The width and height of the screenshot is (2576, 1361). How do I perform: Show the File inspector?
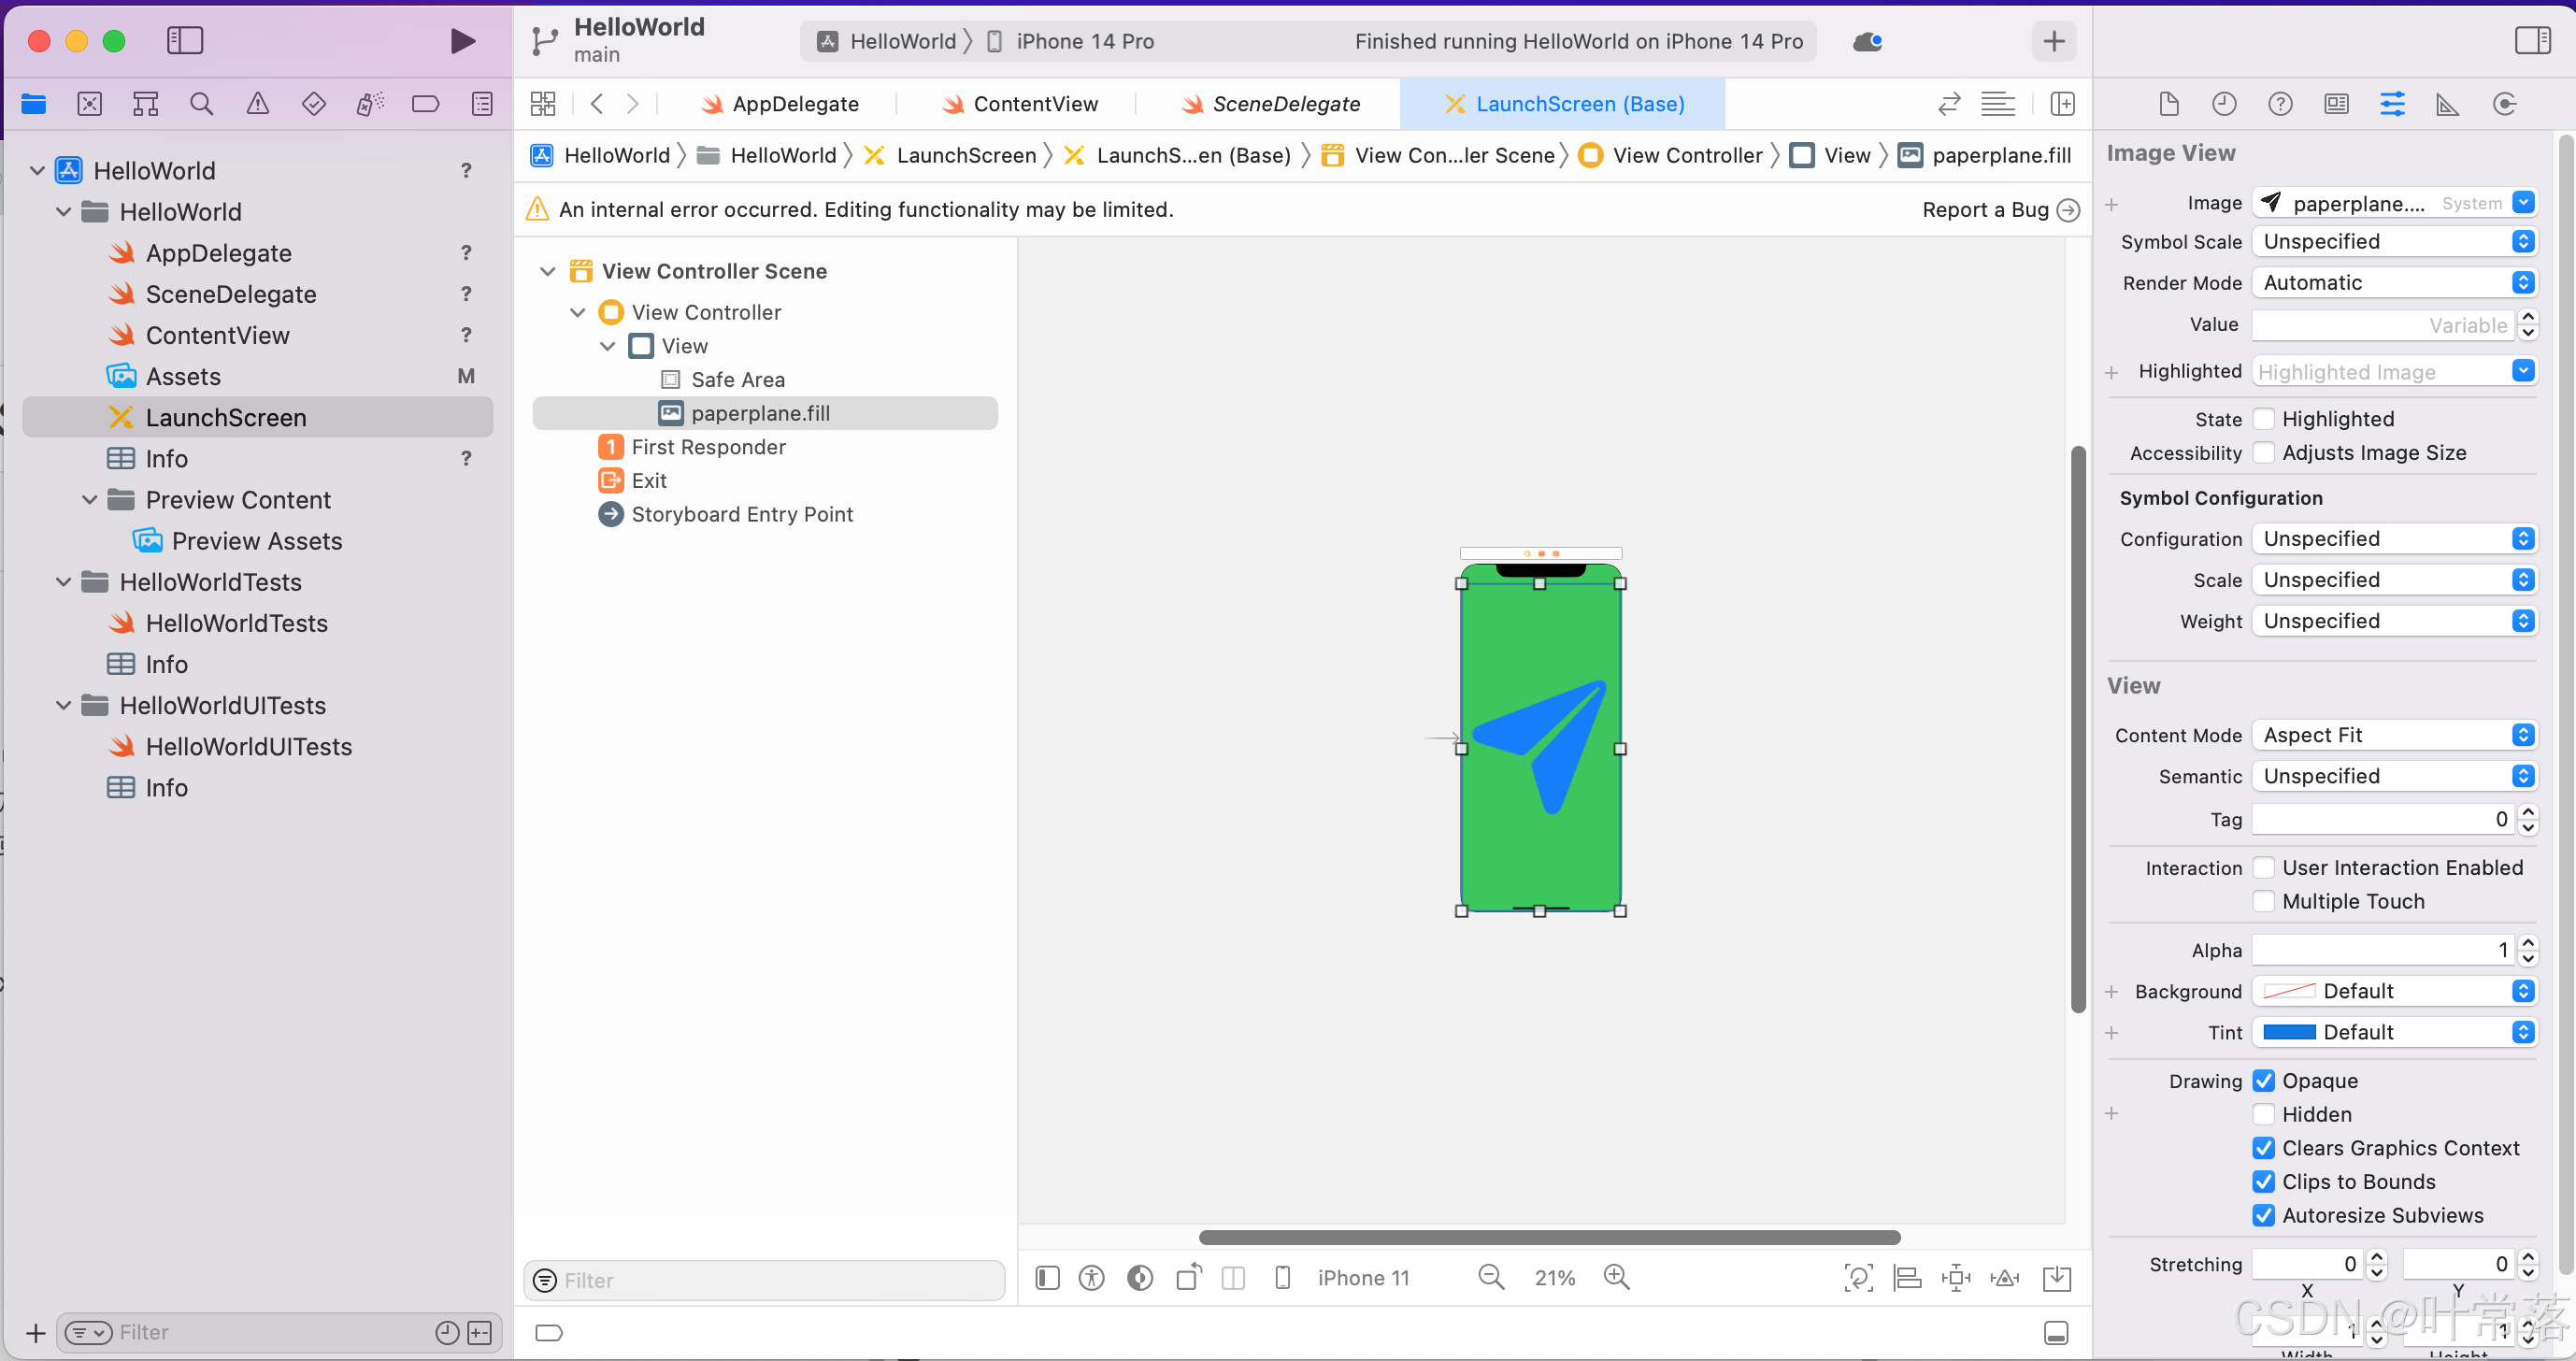point(2168,104)
